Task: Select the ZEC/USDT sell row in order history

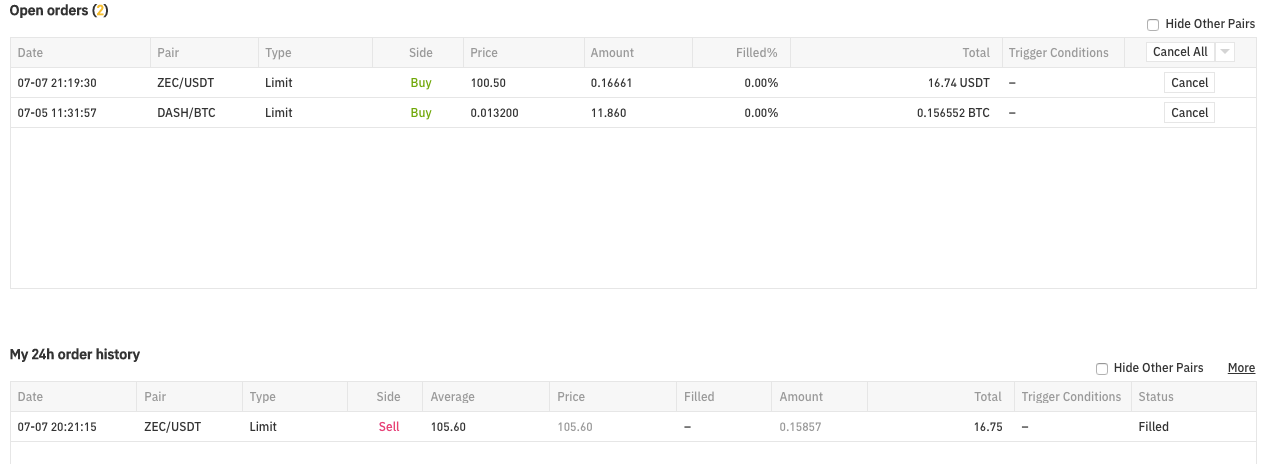Action: (x=172, y=427)
